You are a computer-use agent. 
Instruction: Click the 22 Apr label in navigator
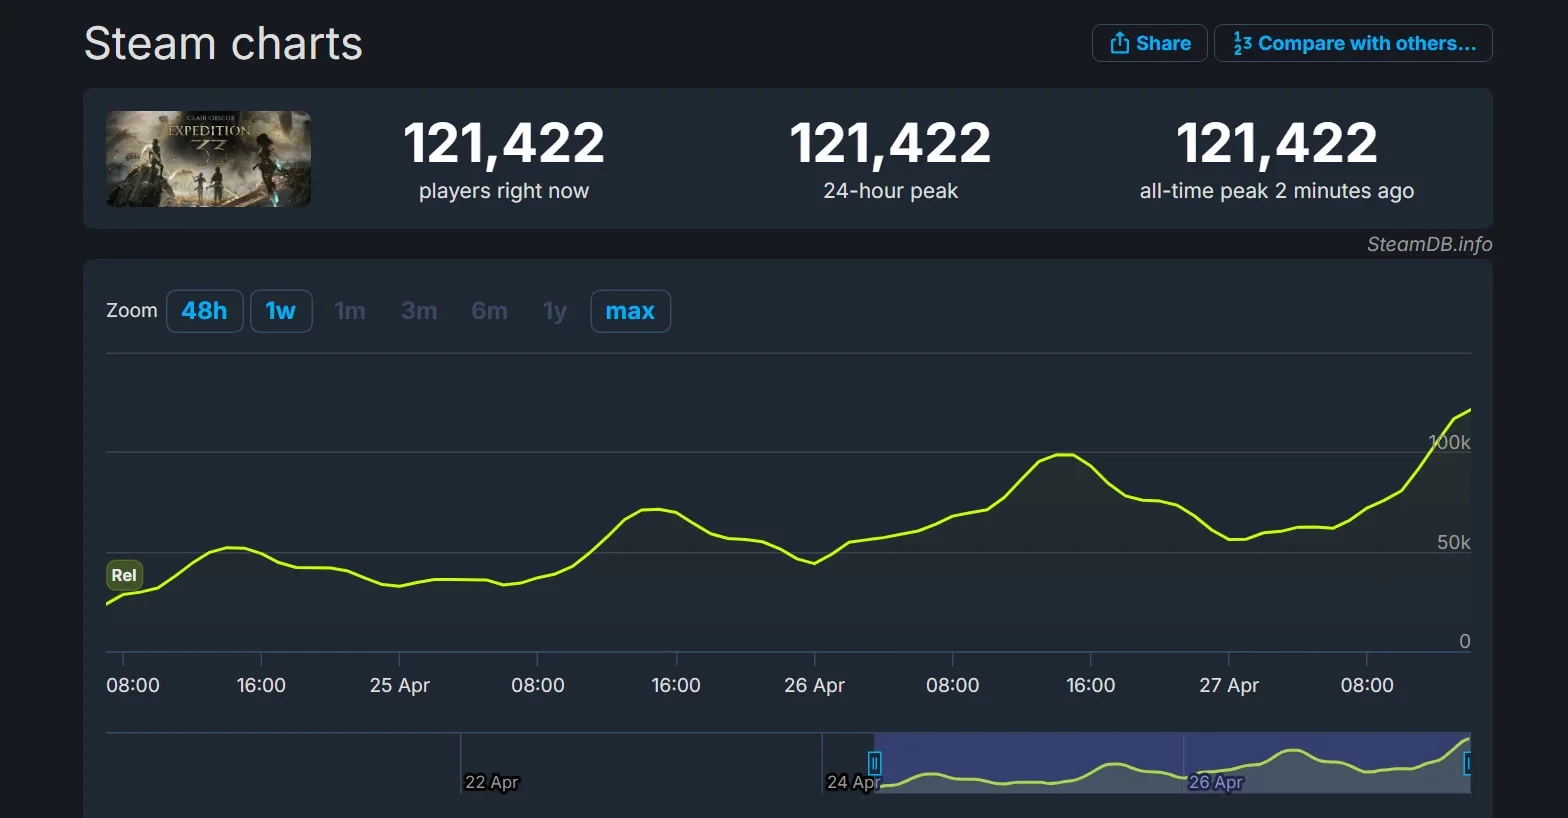coord(492,782)
